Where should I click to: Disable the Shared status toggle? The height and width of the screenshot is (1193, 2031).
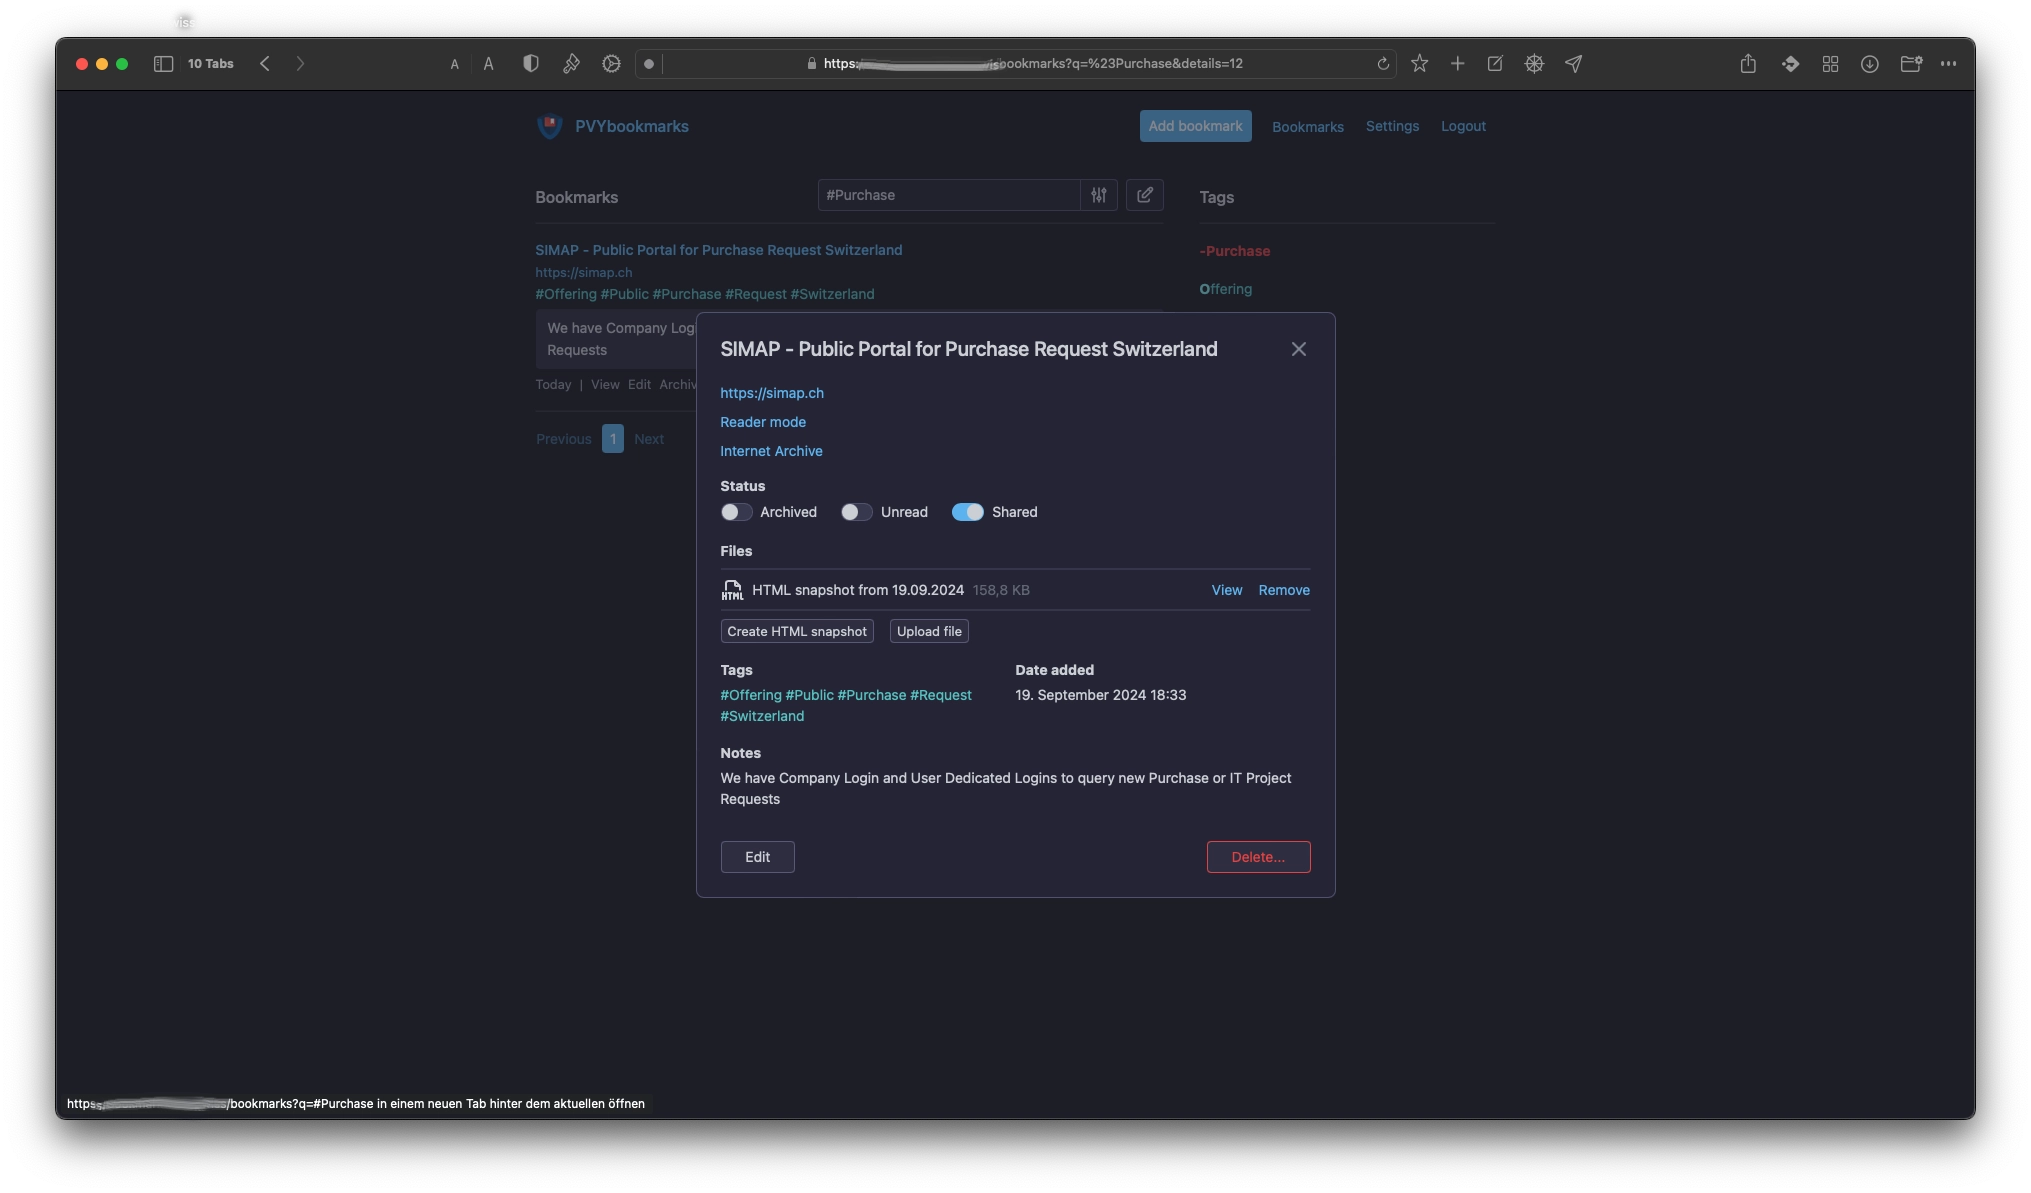pyautogui.click(x=966, y=511)
